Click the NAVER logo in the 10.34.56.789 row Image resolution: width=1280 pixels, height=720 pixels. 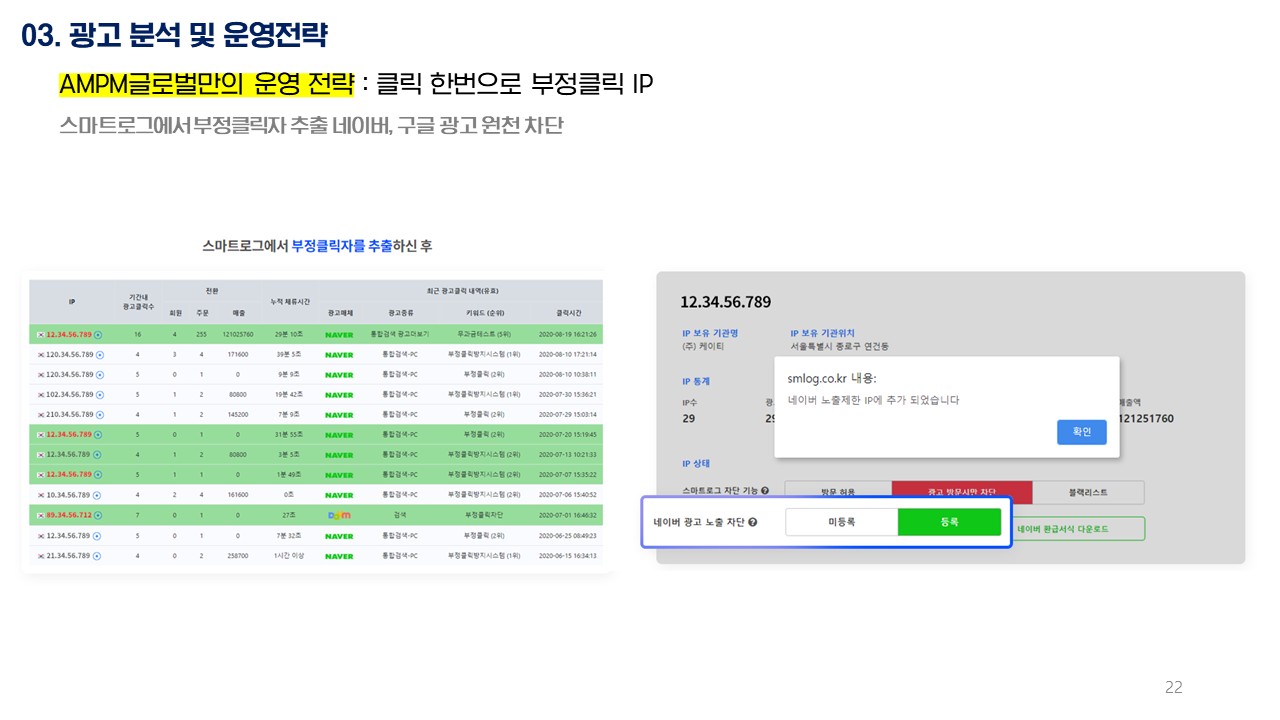339,495
